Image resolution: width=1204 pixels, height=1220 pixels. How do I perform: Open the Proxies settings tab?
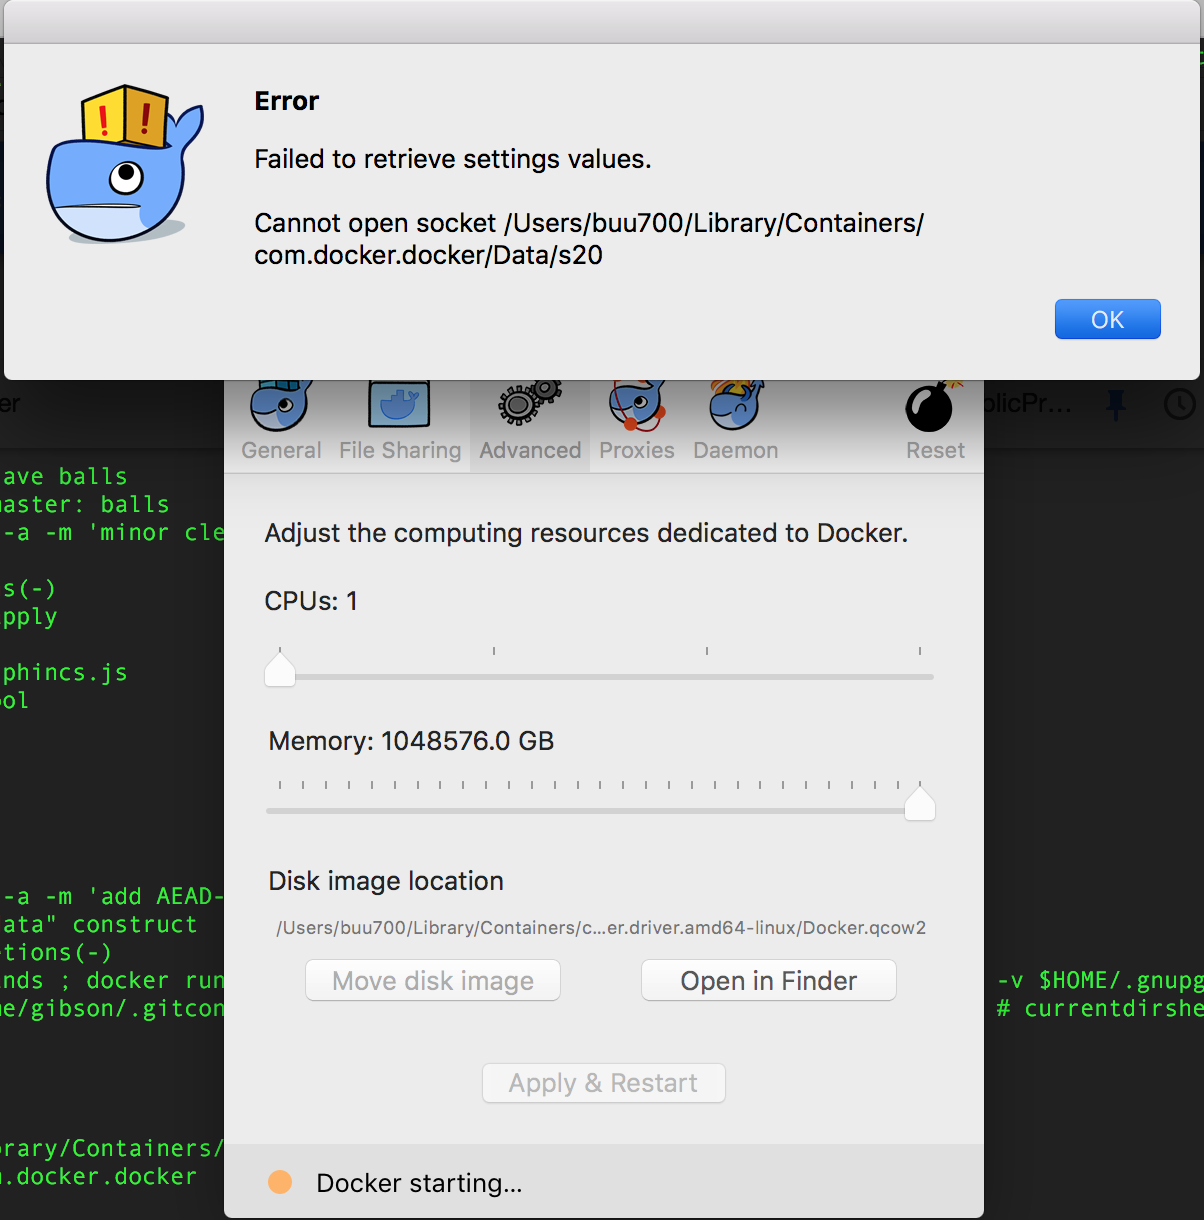coord(637,422)
